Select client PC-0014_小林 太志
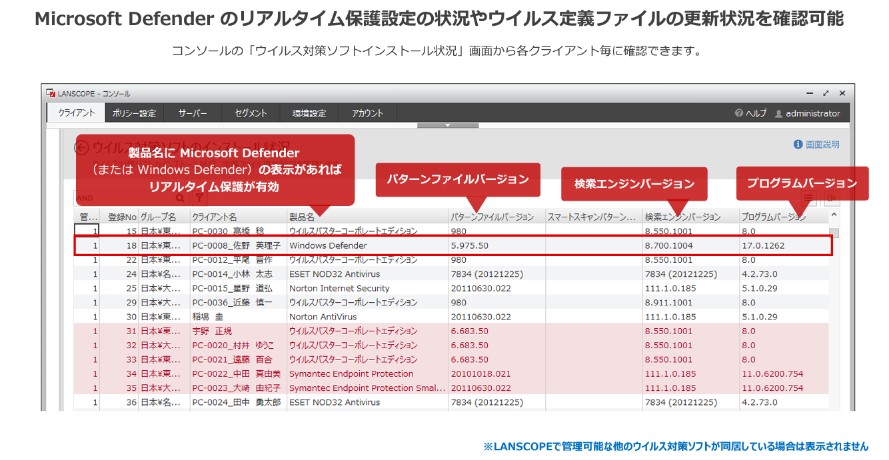 pos(232,274)
